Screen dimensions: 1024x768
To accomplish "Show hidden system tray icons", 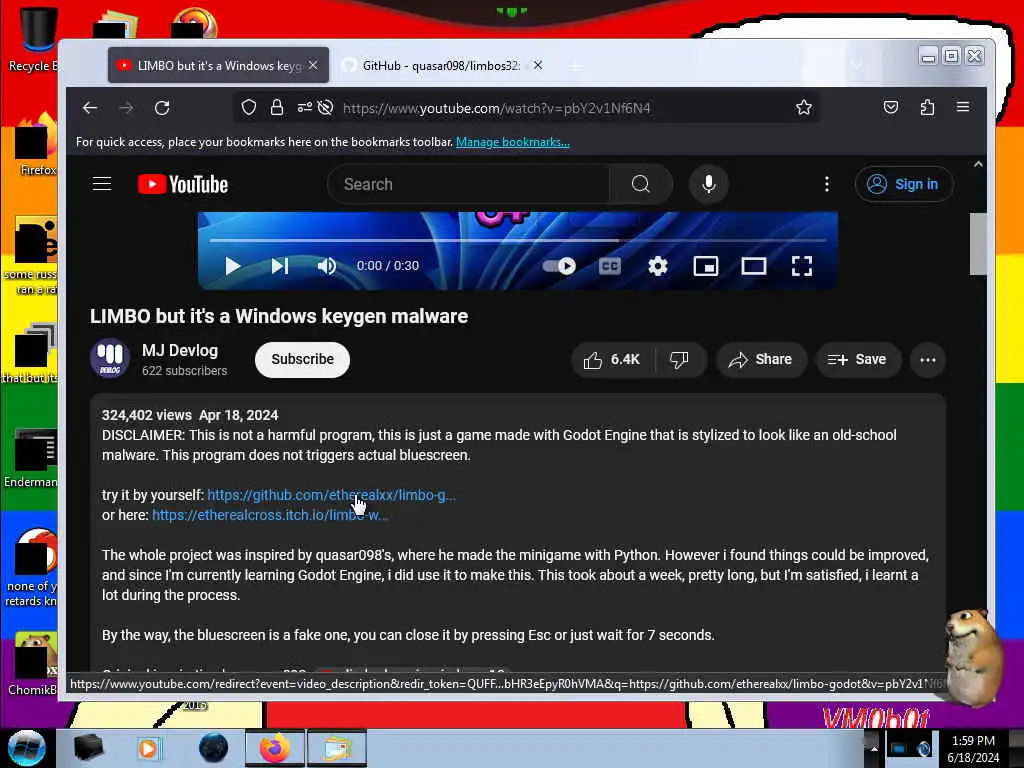I will tap(873, 748).
